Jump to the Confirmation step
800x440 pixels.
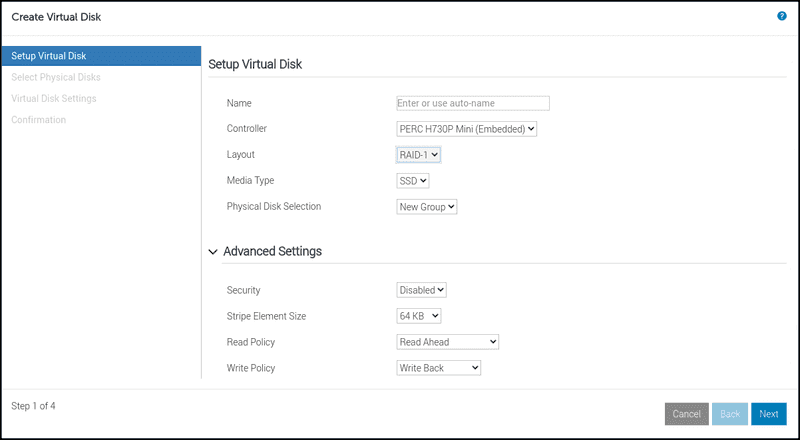tap(39, 120)
